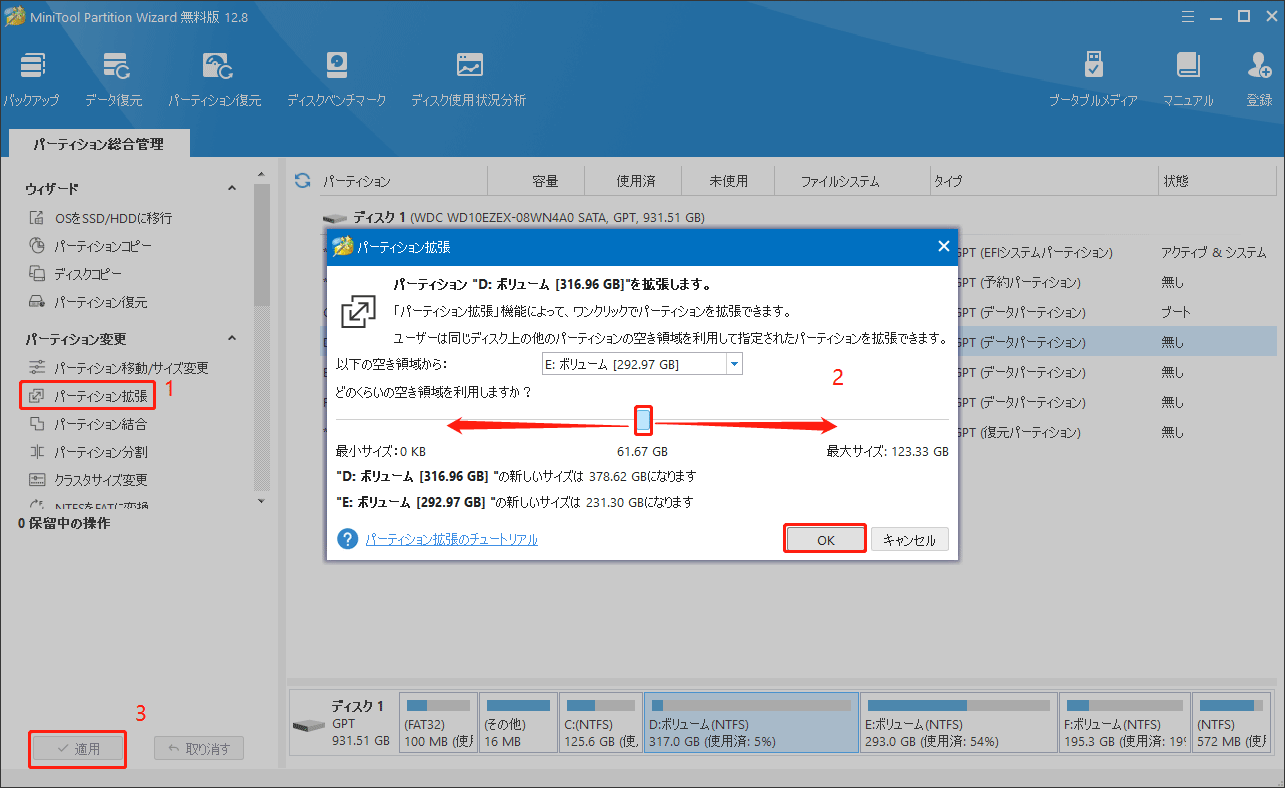Image resolution: width=1285 pixels, height=788 pixels.
Task: Select パーティション拡張 in the sidebar
Action: pos(87,396)
